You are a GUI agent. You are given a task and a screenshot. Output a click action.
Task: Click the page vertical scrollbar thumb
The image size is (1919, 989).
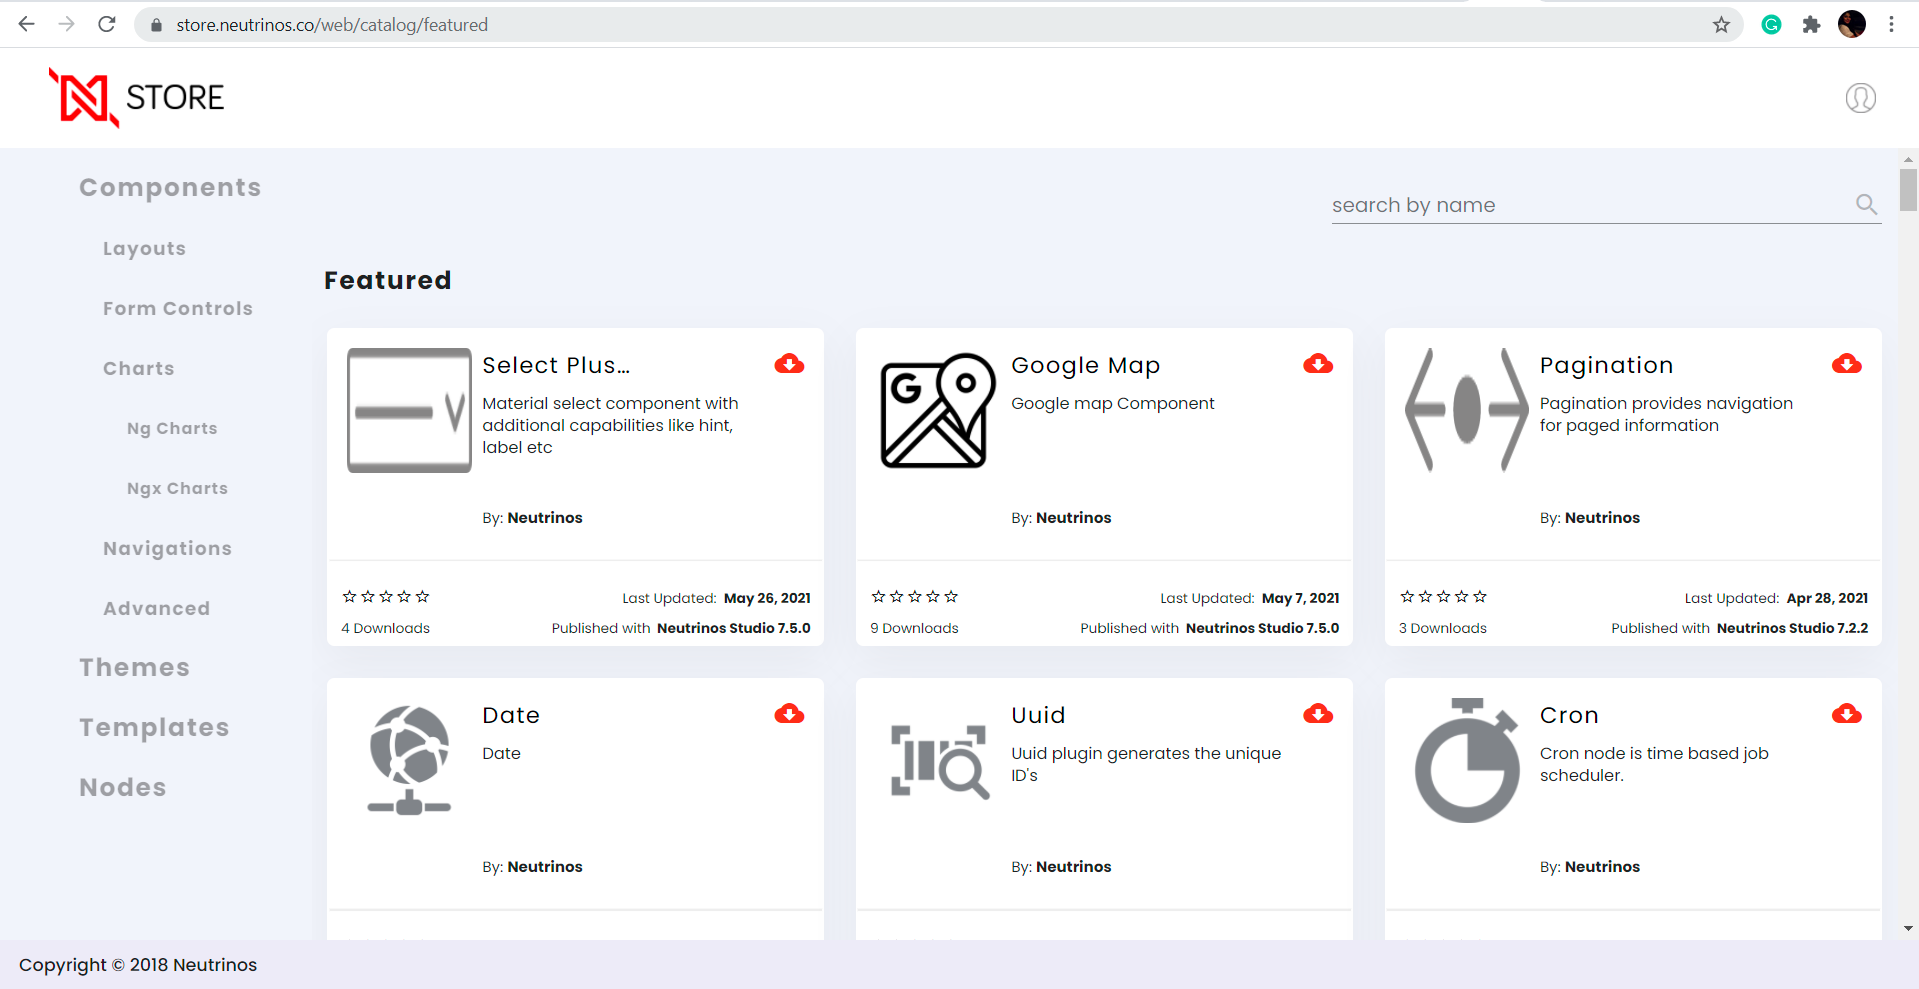click(1908, 190)
